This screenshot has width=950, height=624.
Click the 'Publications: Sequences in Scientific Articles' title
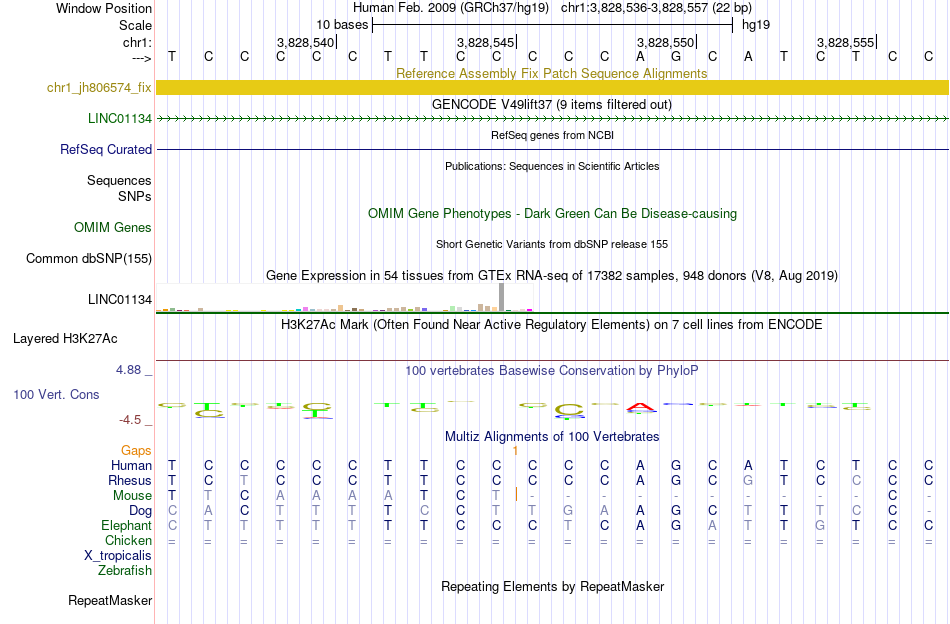click(x=552, y=166)
